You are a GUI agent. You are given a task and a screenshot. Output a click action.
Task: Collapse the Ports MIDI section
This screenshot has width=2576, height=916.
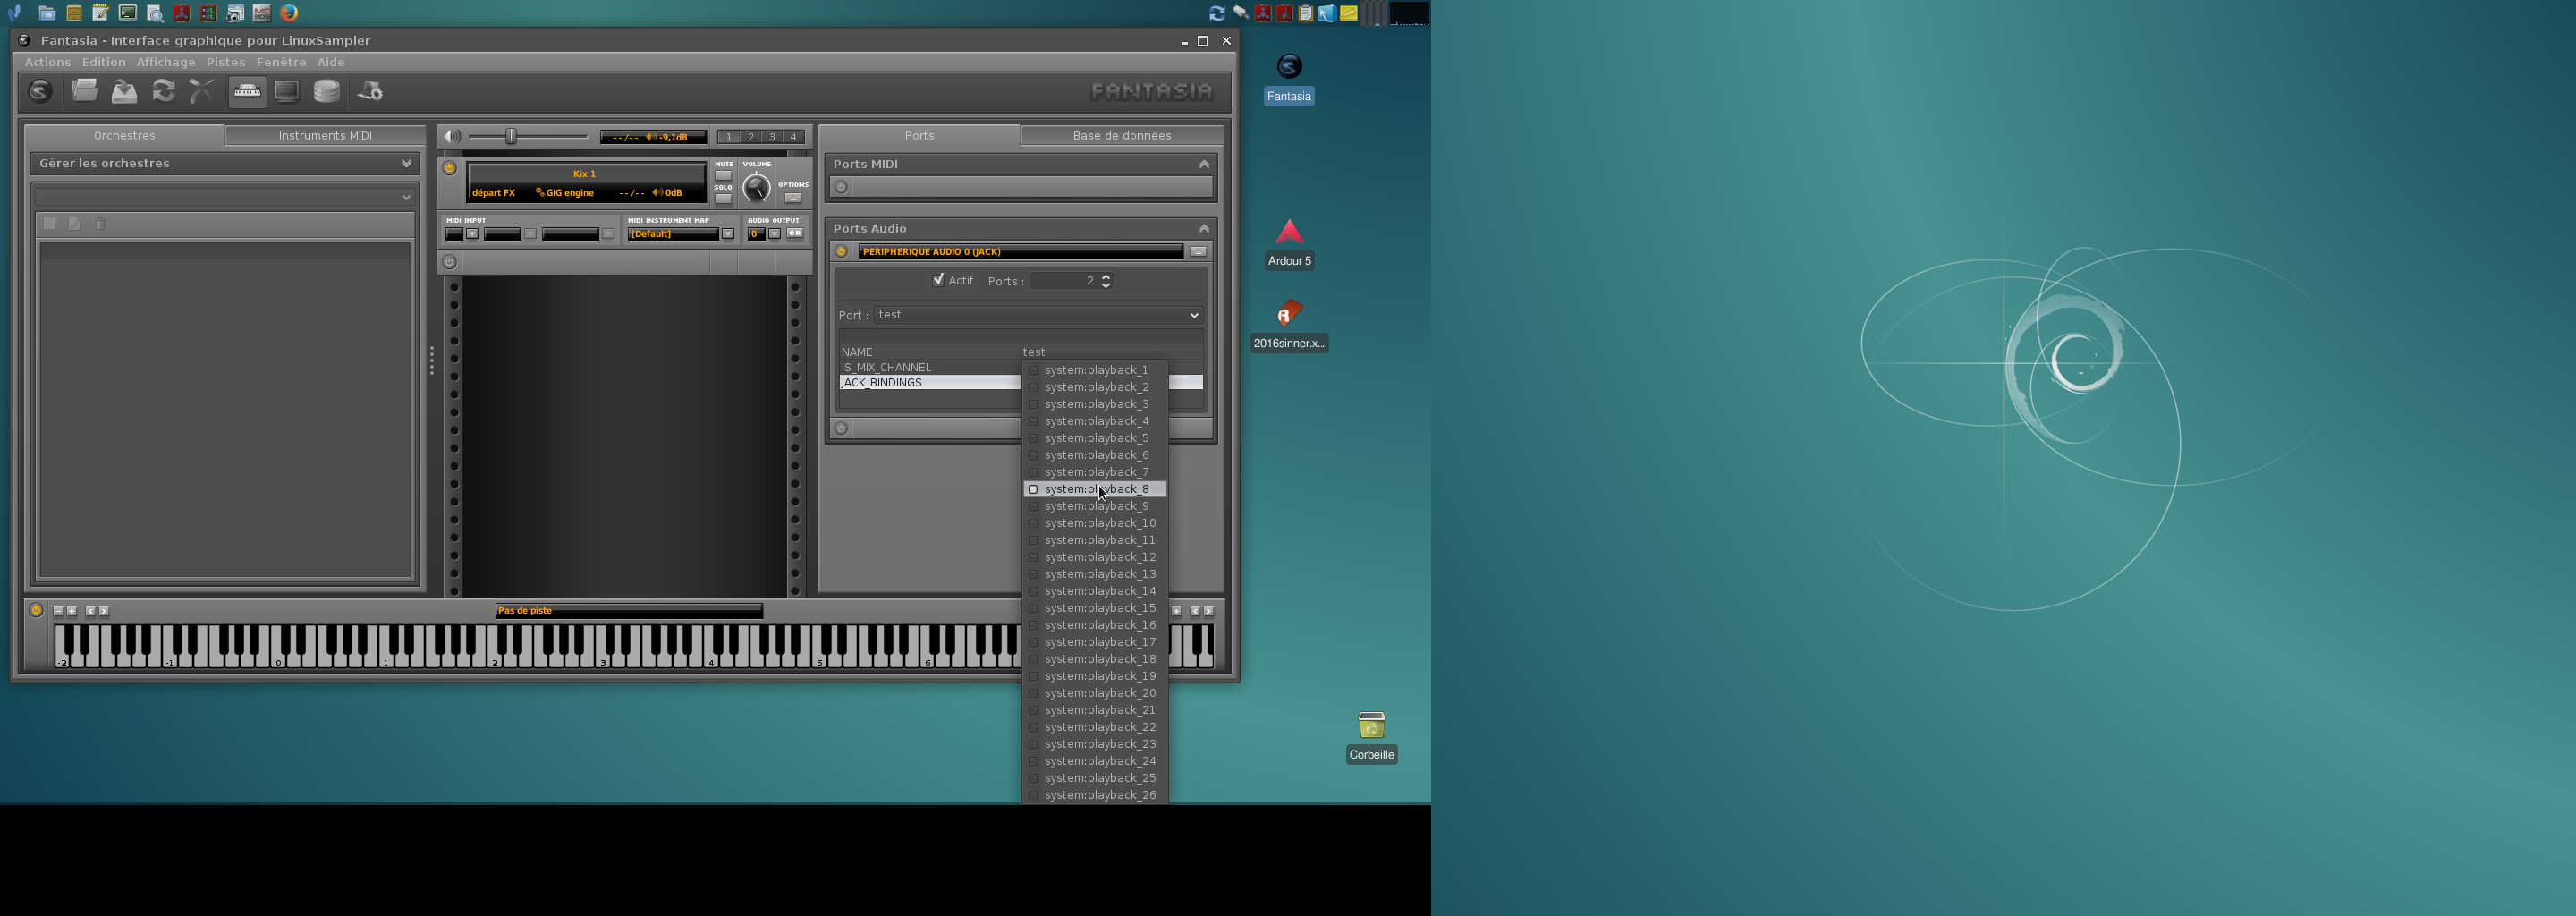[x=1204, y=164]
